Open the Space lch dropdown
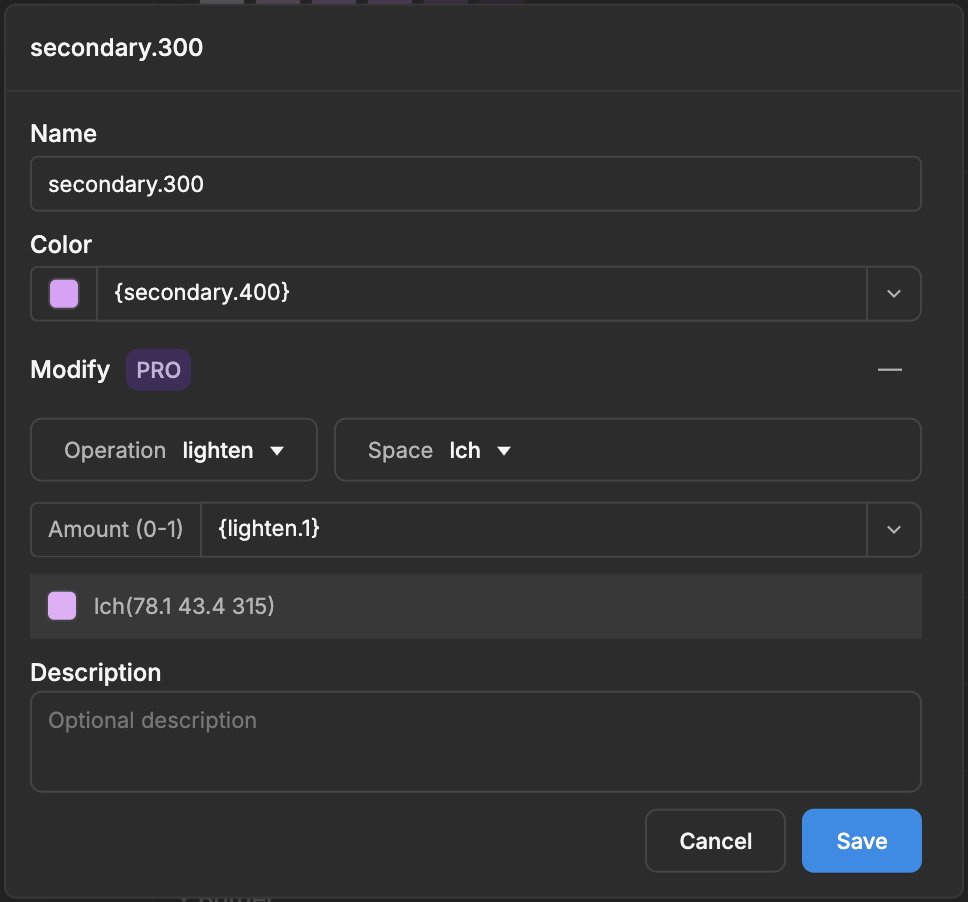 click(x=628, y=450)
